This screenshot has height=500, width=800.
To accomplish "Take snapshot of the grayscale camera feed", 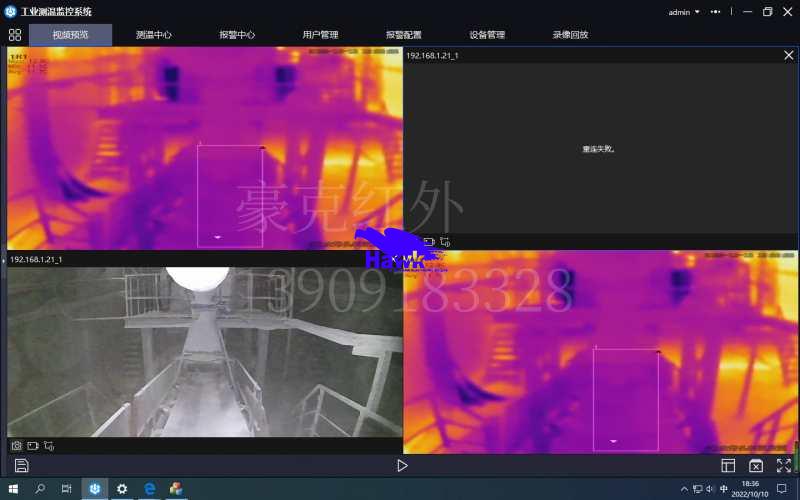I will (16, 445).
